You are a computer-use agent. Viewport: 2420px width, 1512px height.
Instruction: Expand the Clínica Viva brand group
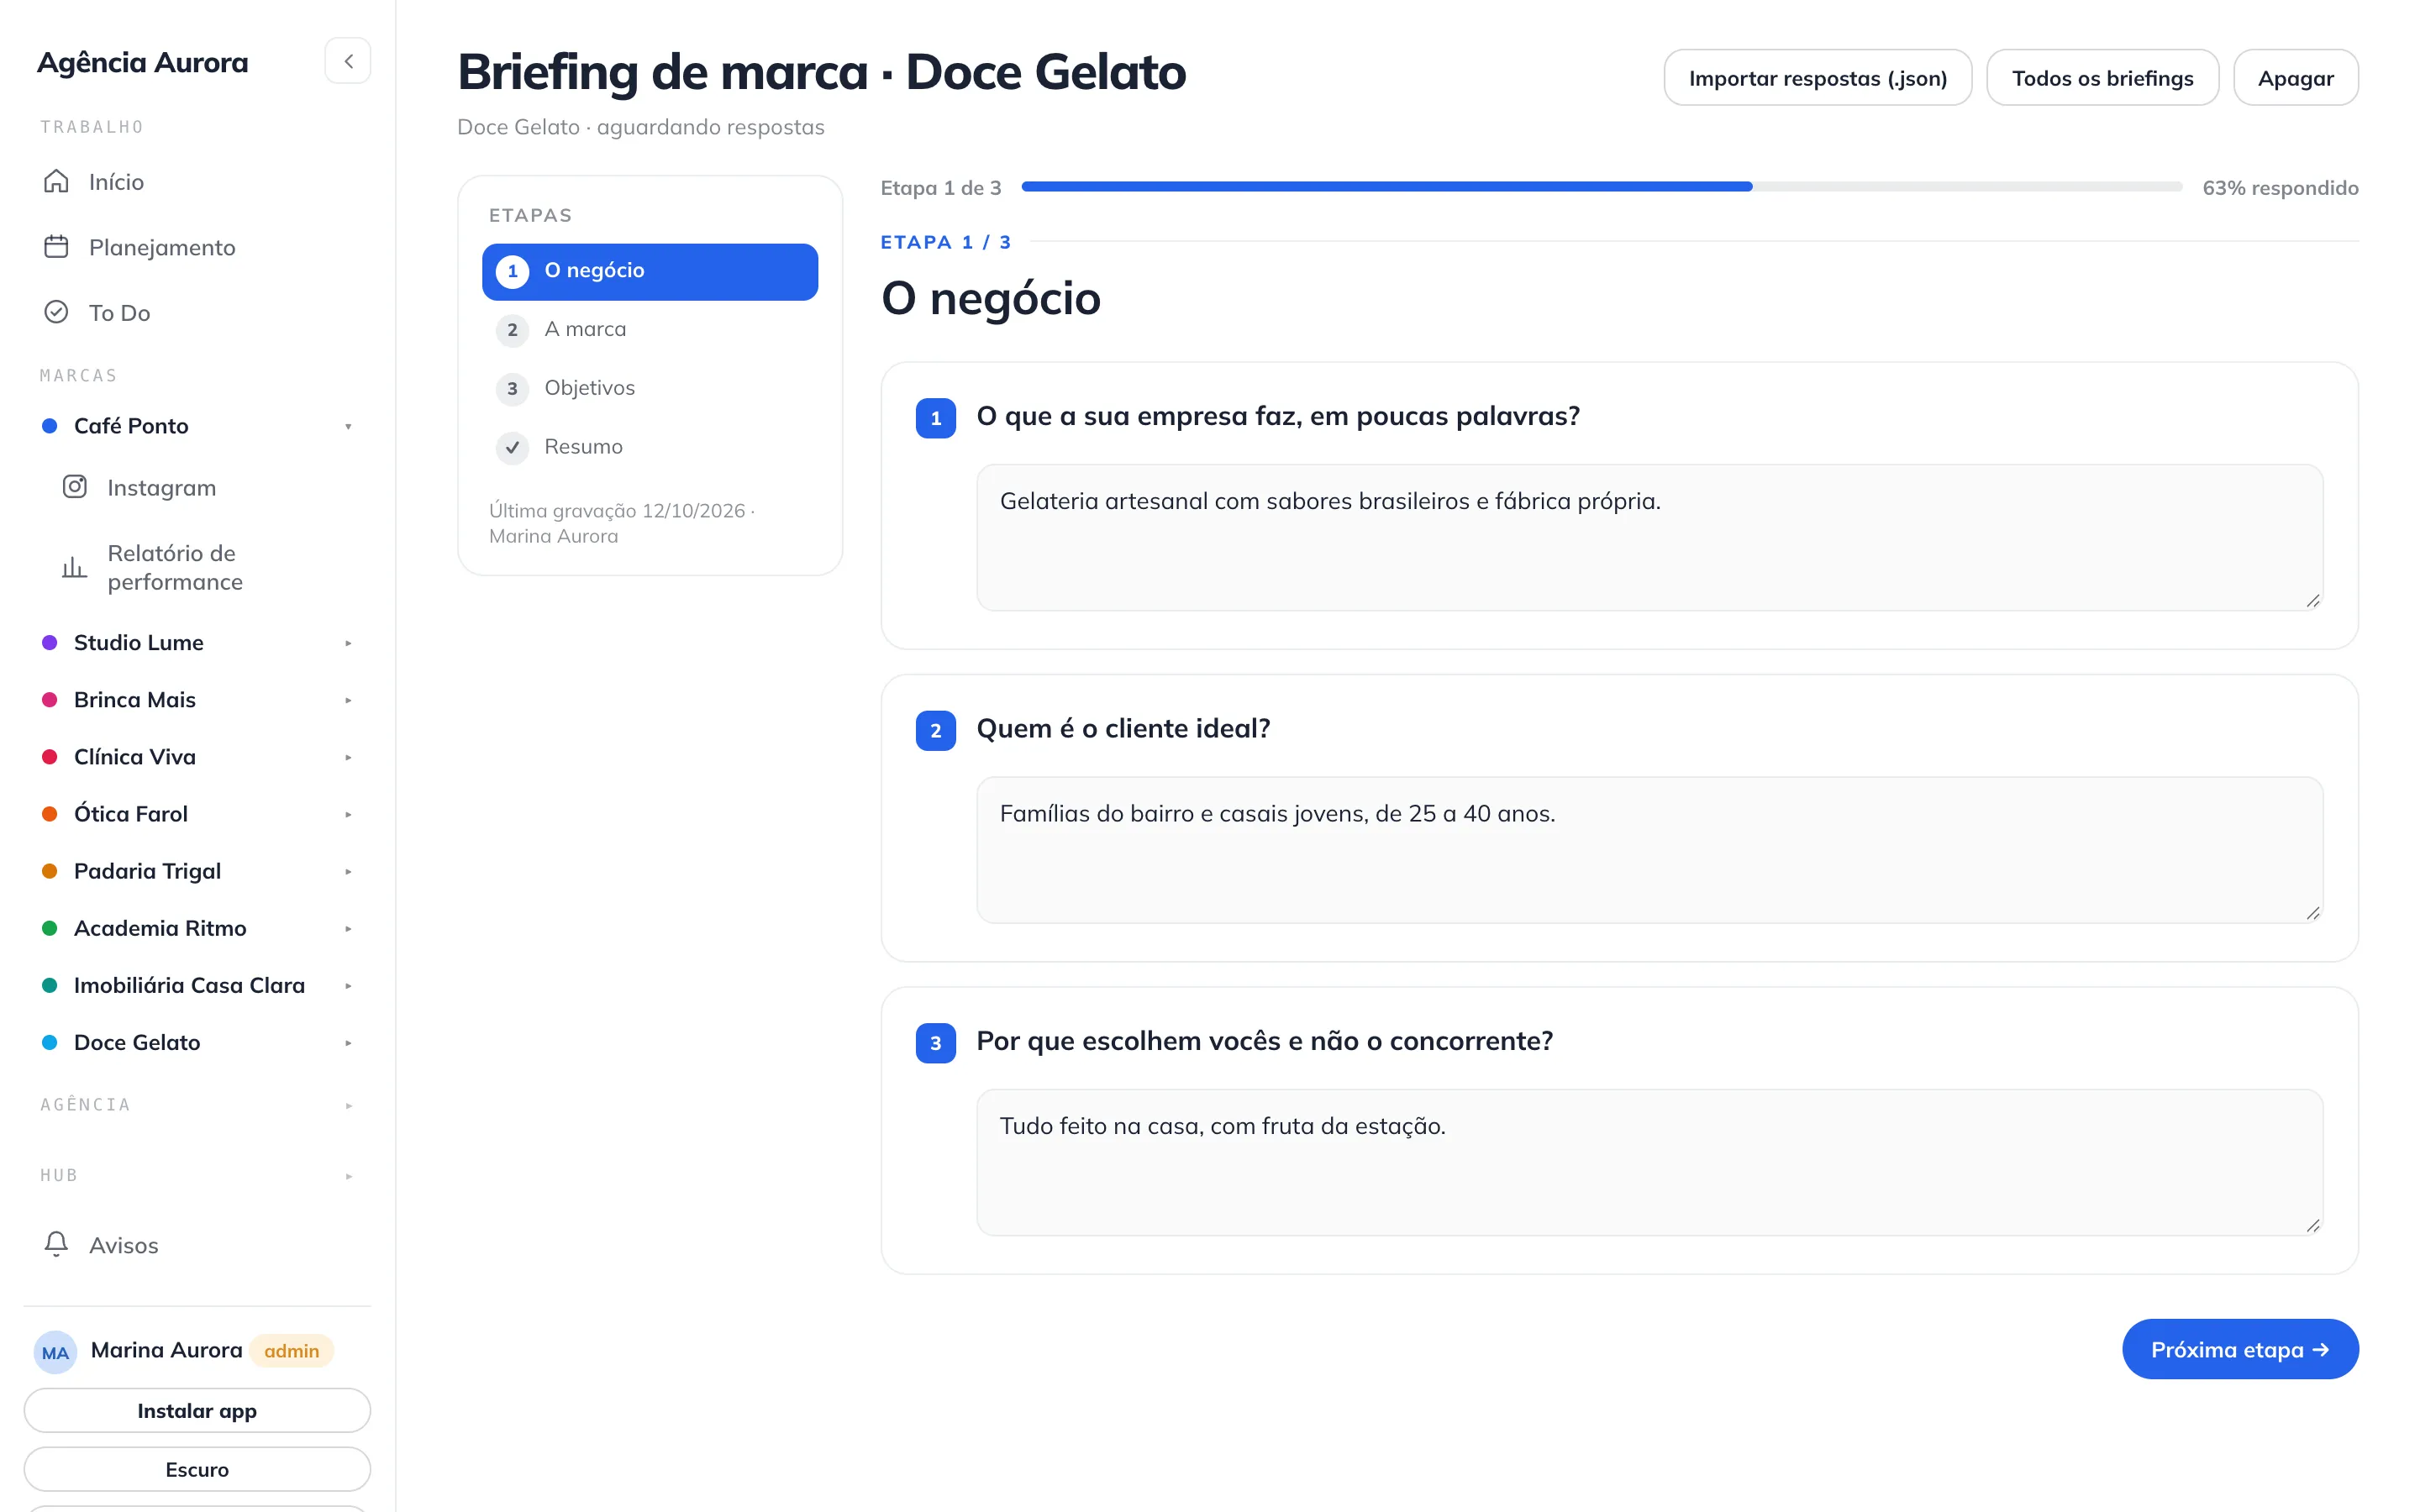[348, 757]
